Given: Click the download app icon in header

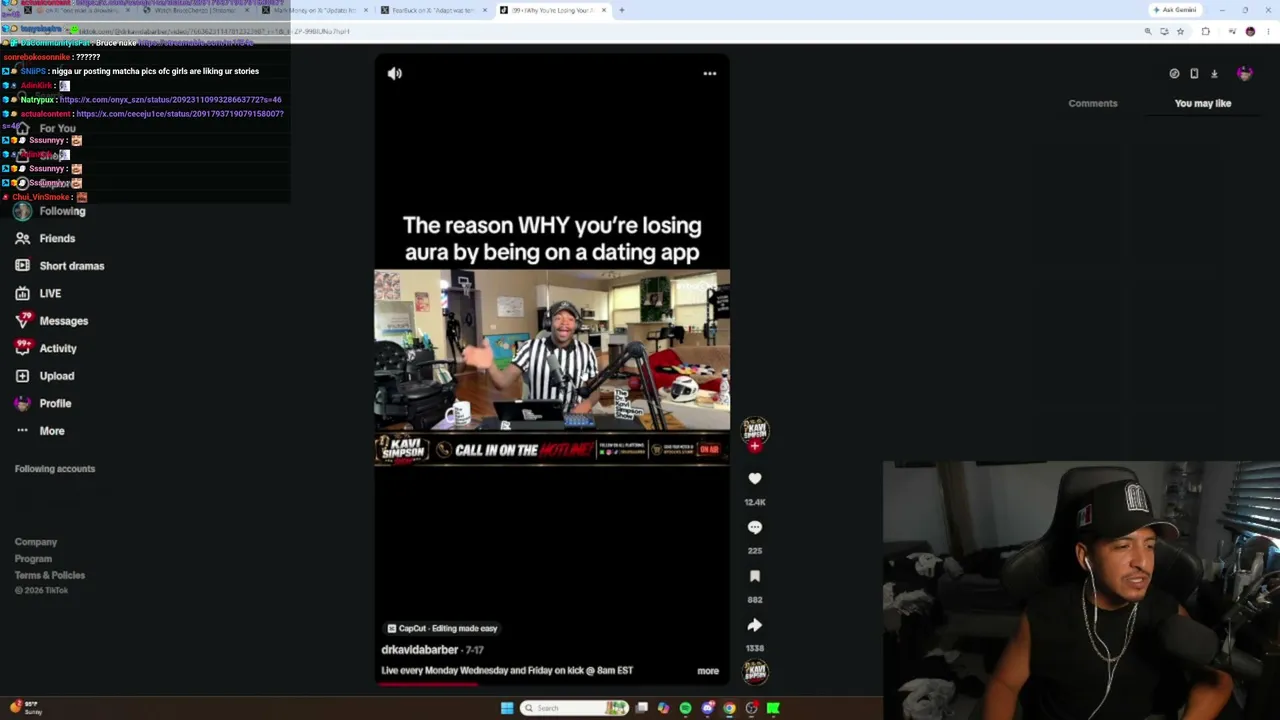Looking at the screenshot, I should pyautogui.click(x=1214, y=73).
